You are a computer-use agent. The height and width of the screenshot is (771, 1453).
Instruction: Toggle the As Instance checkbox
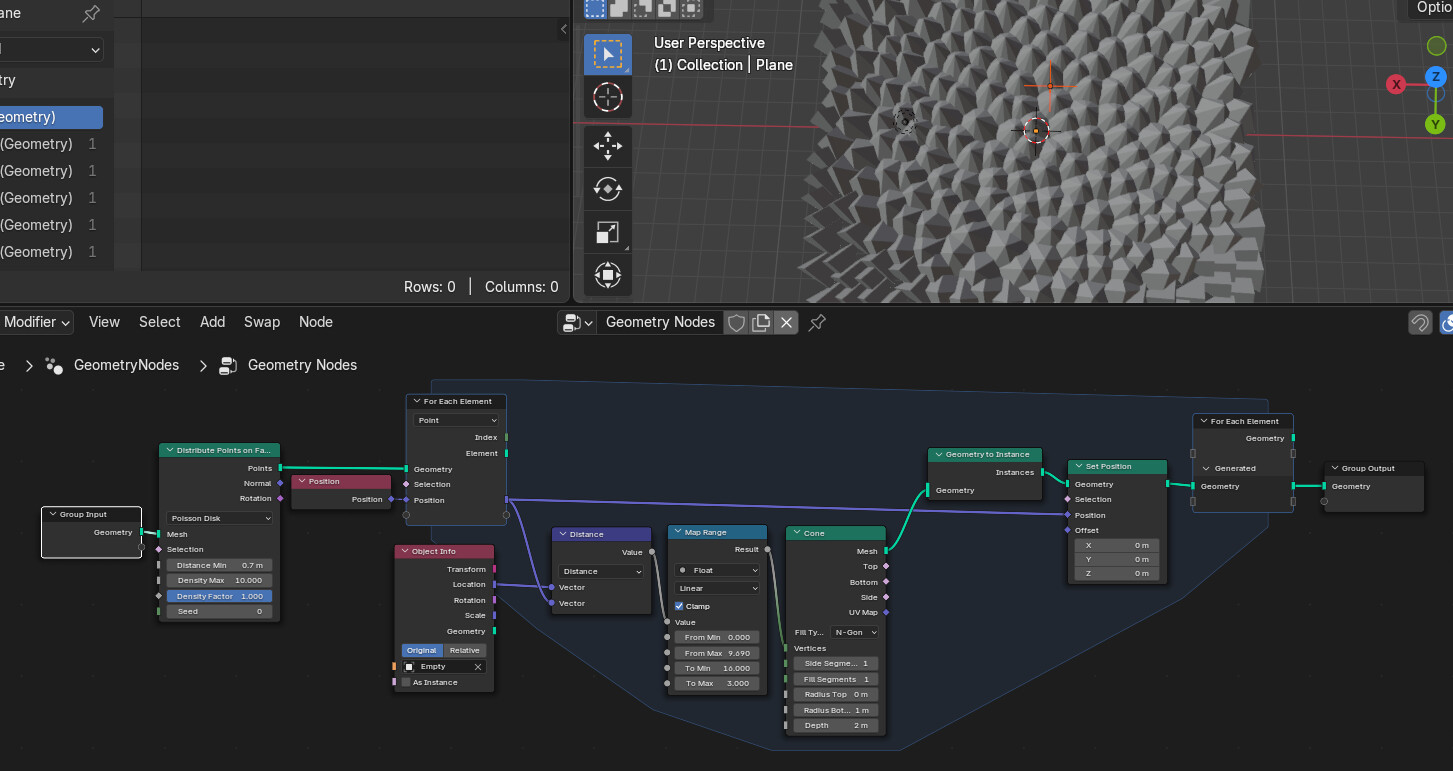point(406,682)
